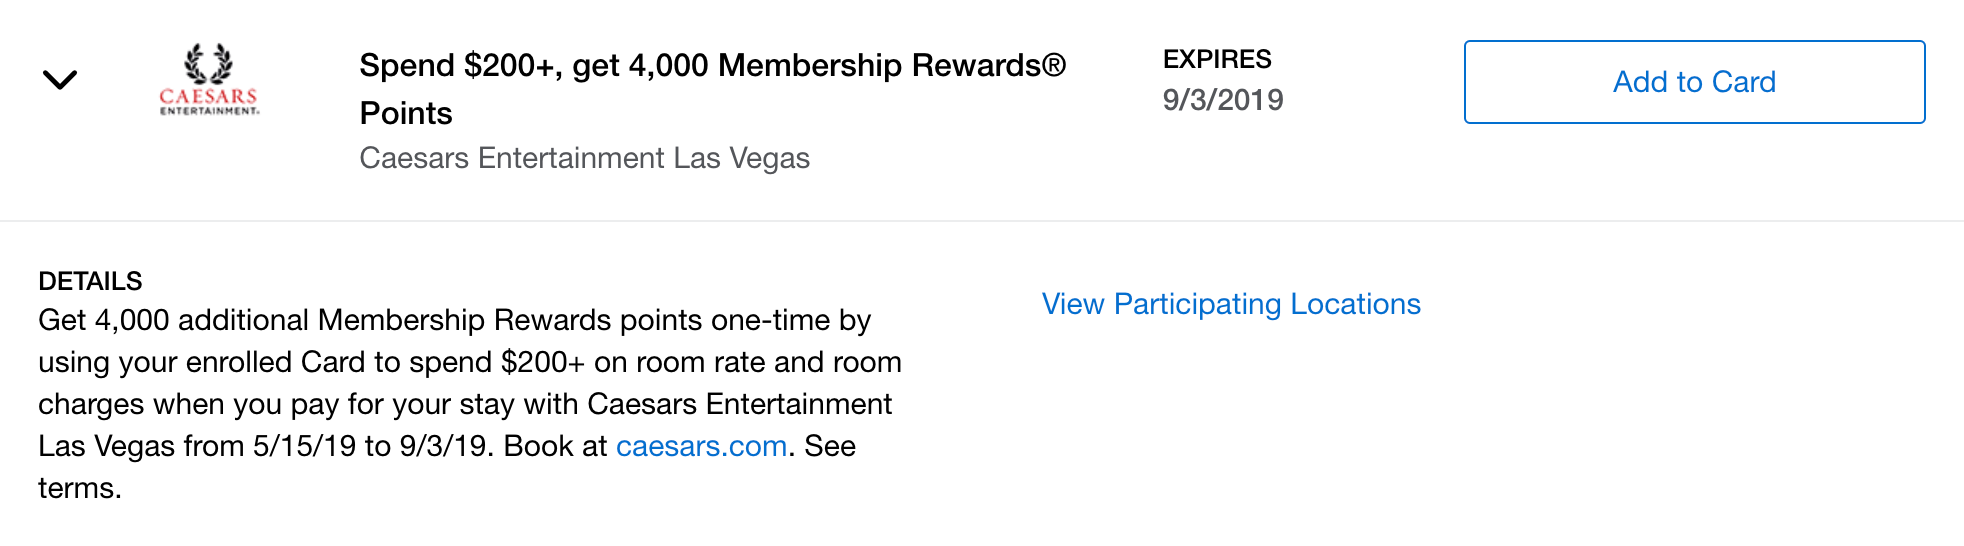Click the red CAESARS wordmark in logo
Viewport: 1964px width, 546px height.
coord(209,96)
